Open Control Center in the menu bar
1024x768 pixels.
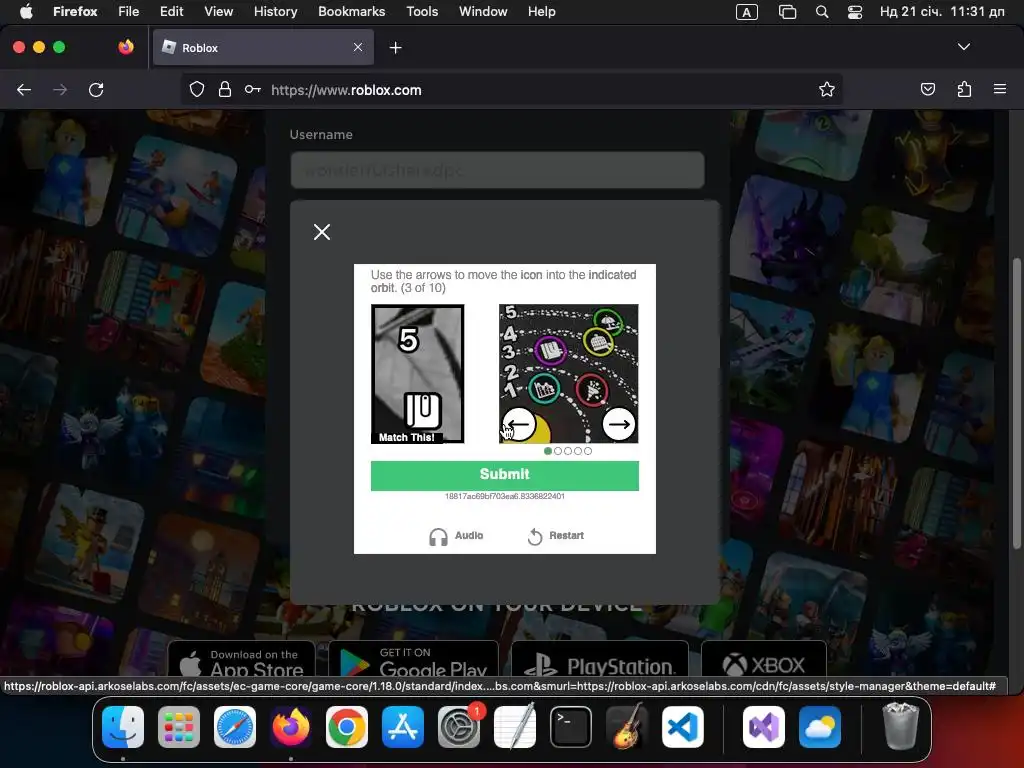pyautogui.click(x=855, y=12)
